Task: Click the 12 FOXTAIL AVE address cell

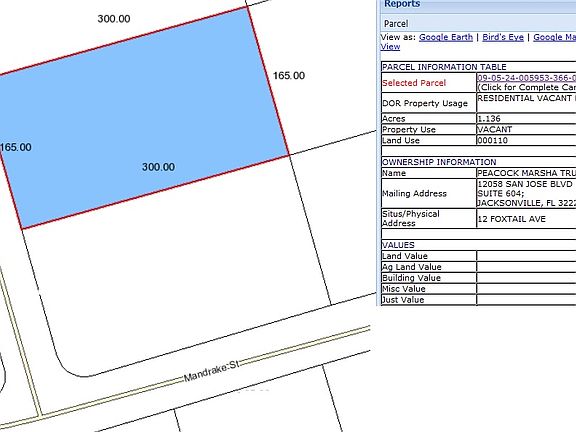Action: pos(526,219)
